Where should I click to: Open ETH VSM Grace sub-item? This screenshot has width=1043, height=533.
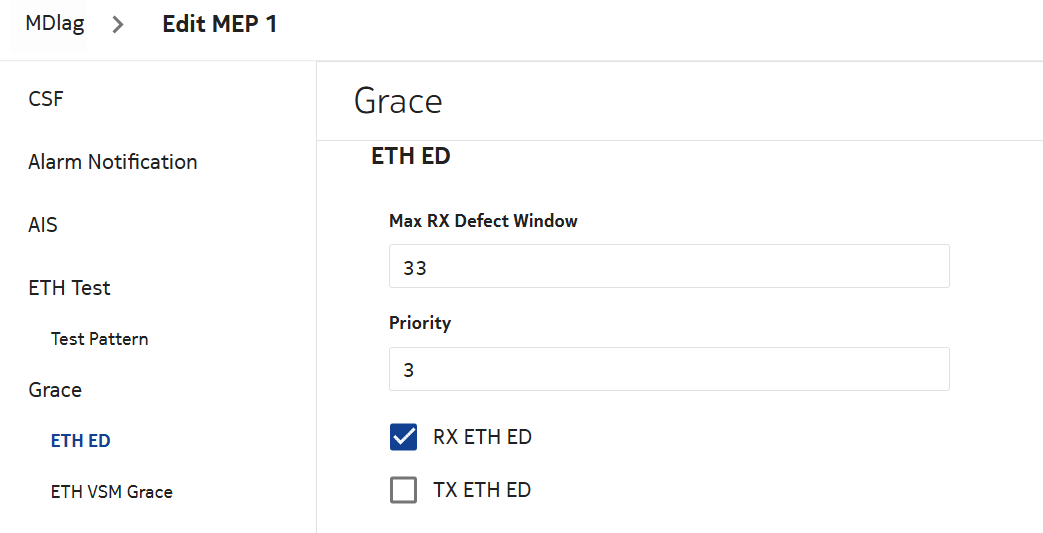[x=111, y=492]
